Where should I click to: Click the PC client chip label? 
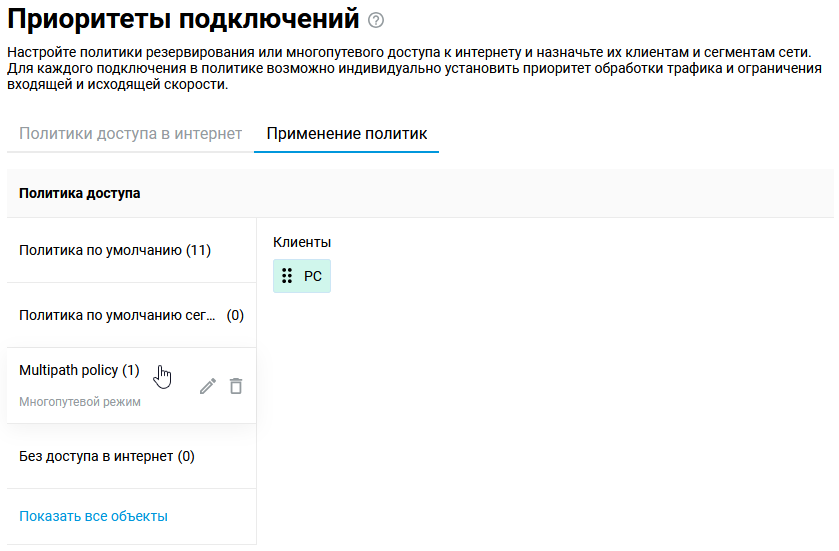click(x=313, y=276)
